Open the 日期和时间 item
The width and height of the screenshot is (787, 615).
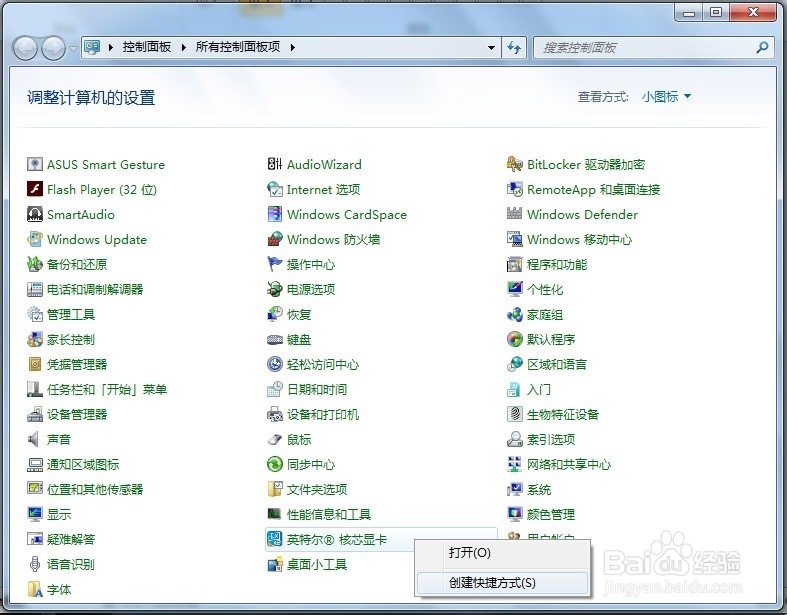(307, 390)
